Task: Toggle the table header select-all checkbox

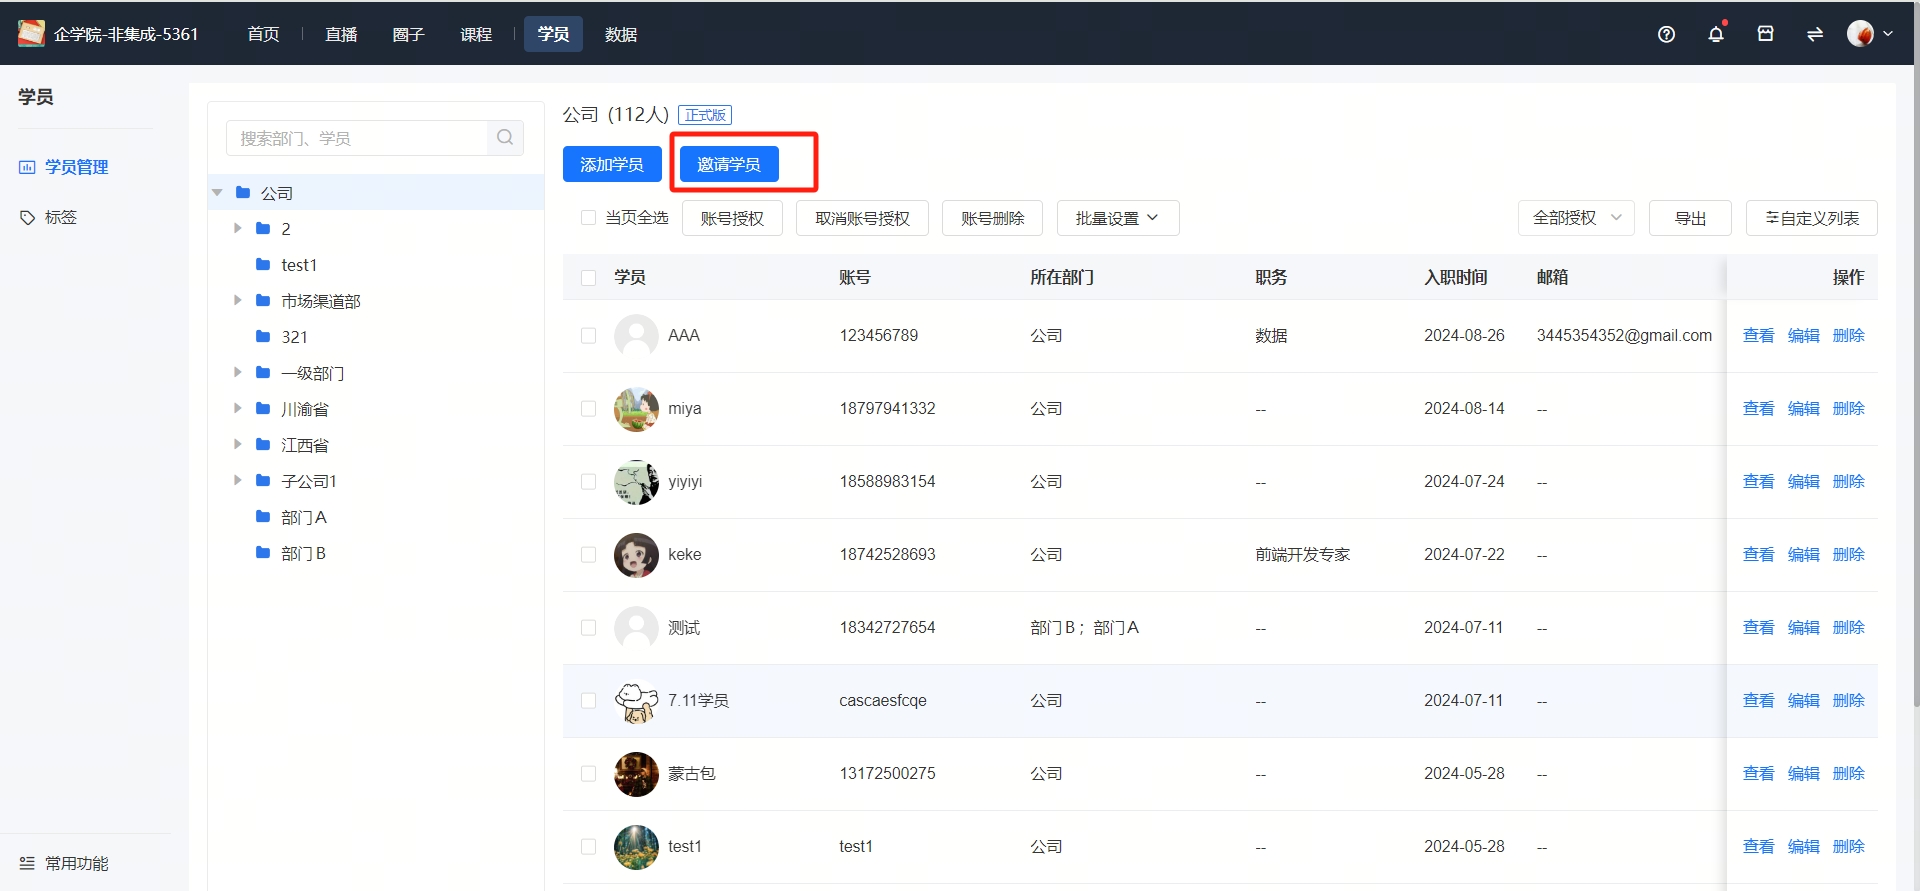Action: click(588, 277)
